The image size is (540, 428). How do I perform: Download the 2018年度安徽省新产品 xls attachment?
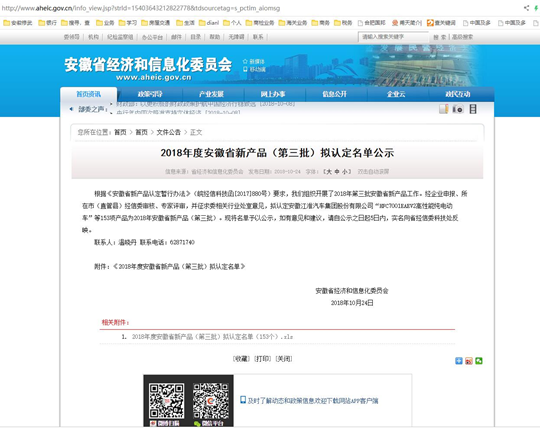[212, 336]
